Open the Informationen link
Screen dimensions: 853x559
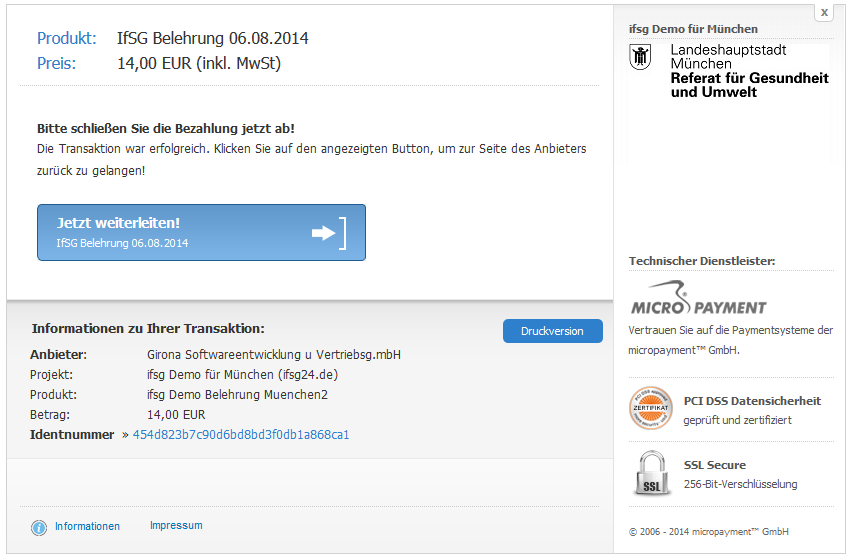(x=87, y=526)
